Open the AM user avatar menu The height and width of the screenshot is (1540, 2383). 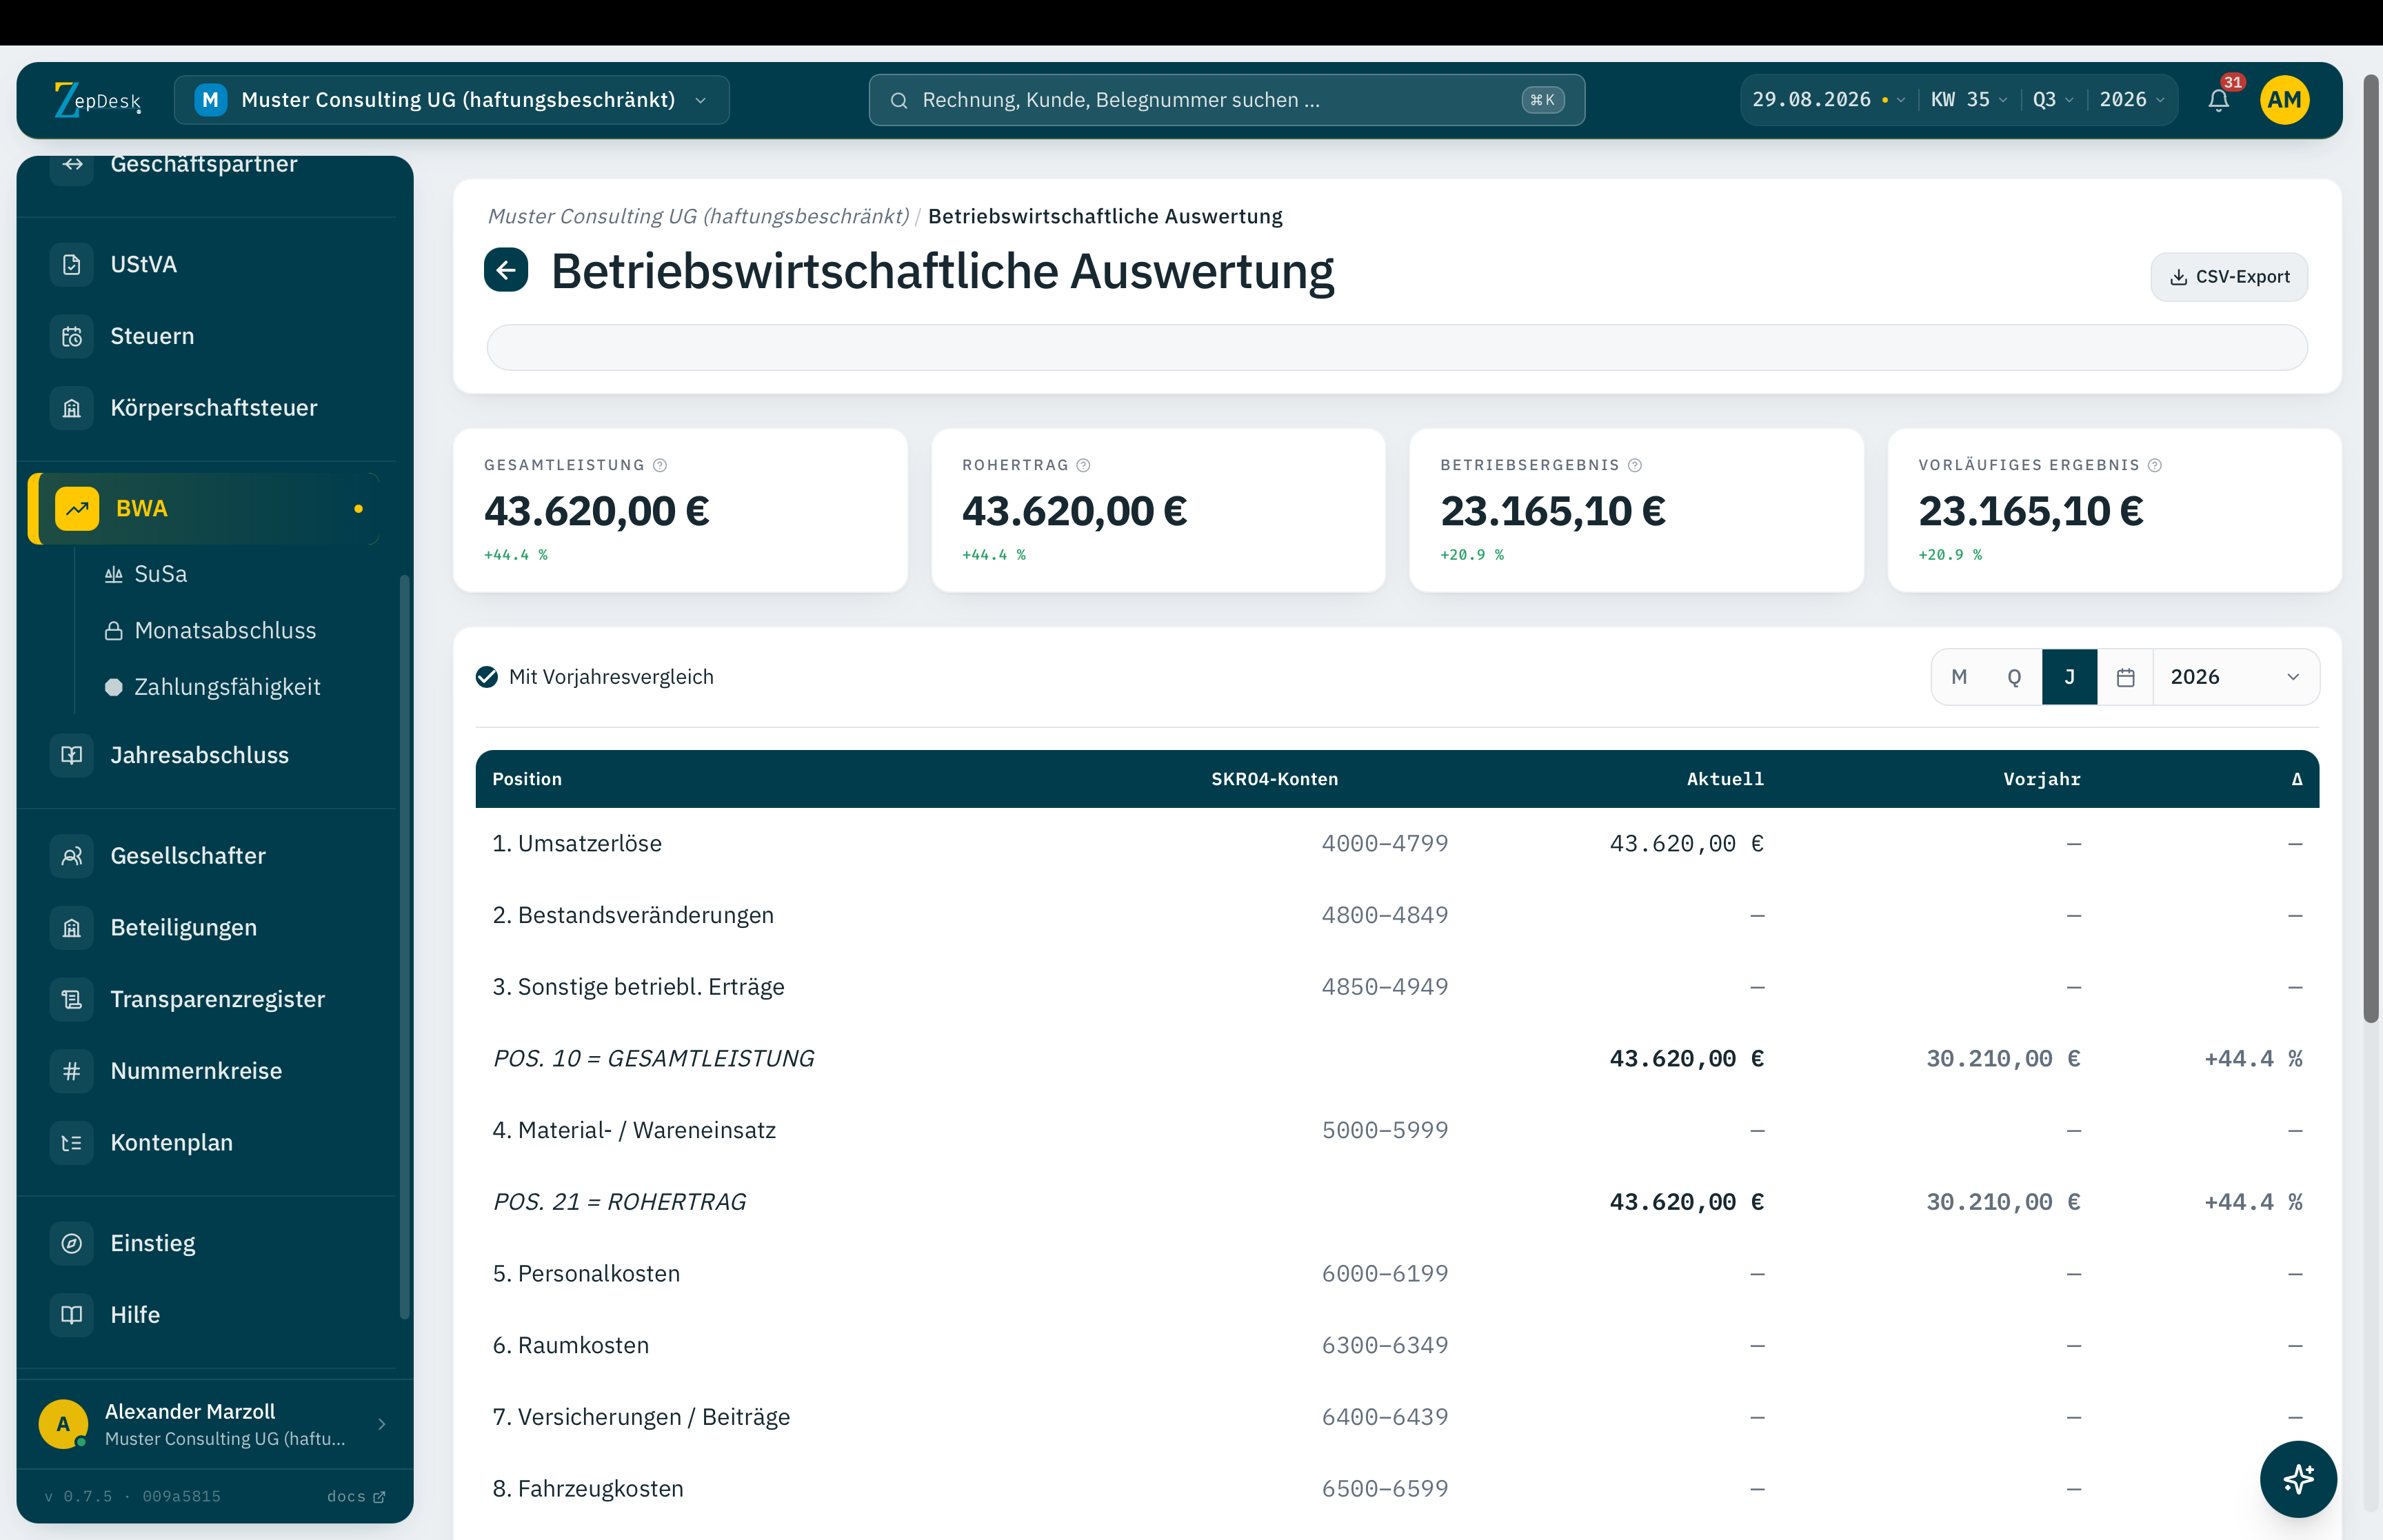coord(2284,100)
